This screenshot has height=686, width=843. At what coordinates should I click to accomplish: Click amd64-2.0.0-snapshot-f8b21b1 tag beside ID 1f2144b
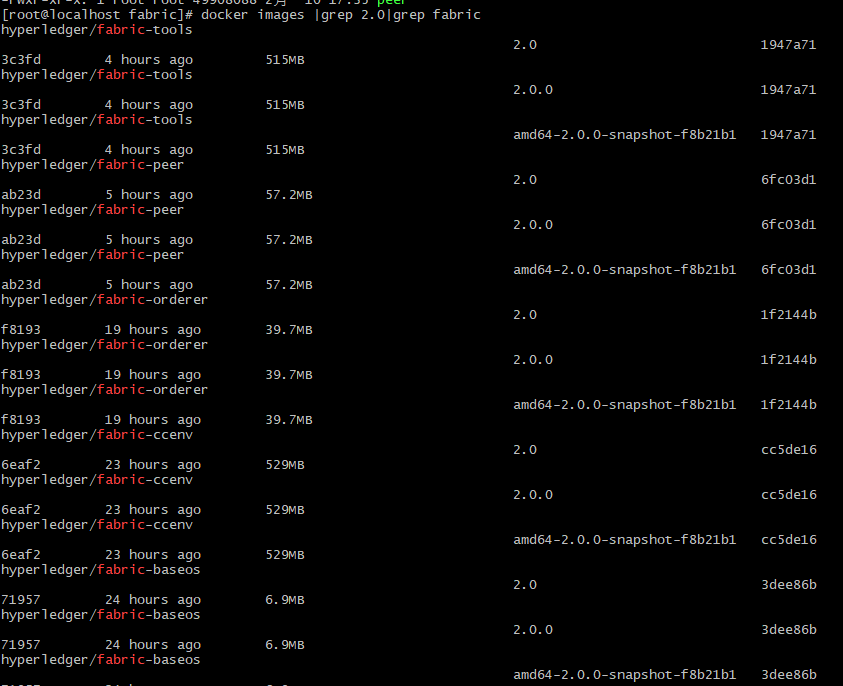624,404
